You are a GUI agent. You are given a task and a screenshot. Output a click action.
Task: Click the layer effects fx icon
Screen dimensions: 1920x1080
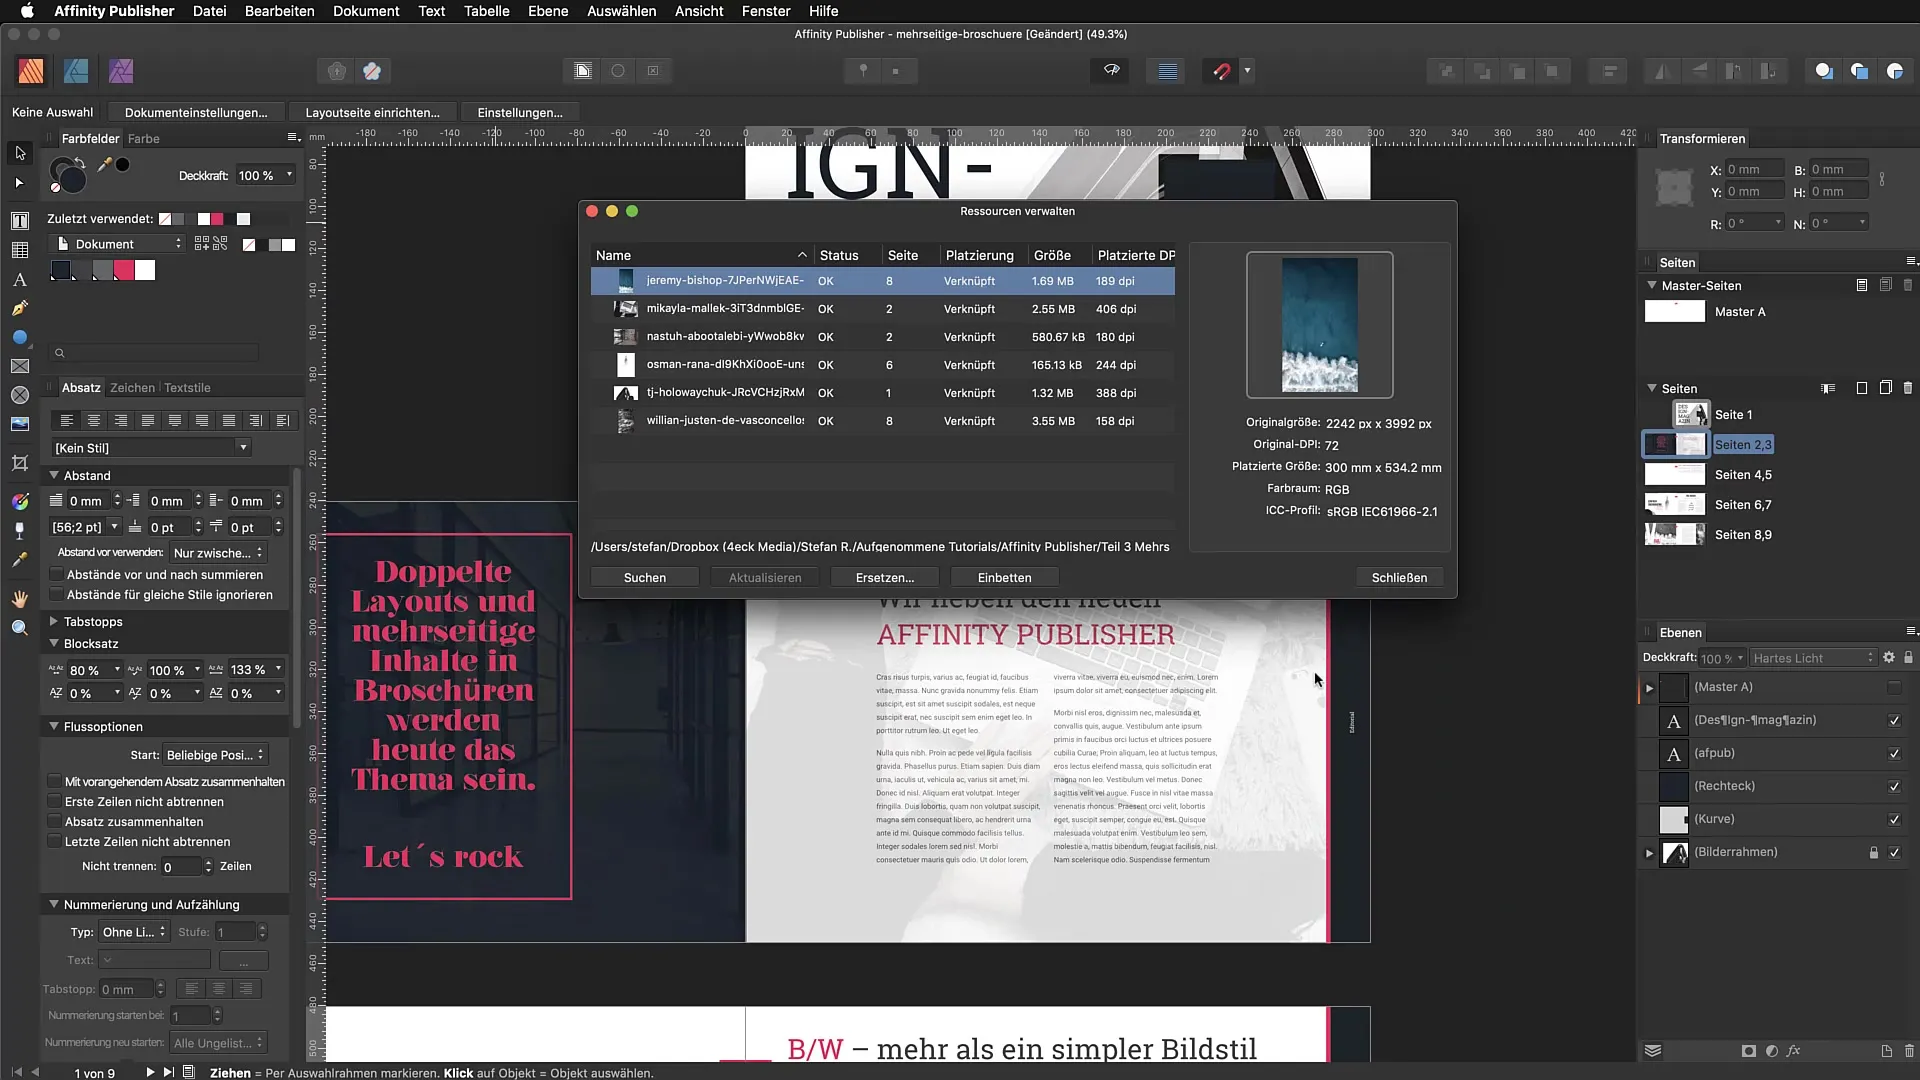[x=1793, y=1051]
